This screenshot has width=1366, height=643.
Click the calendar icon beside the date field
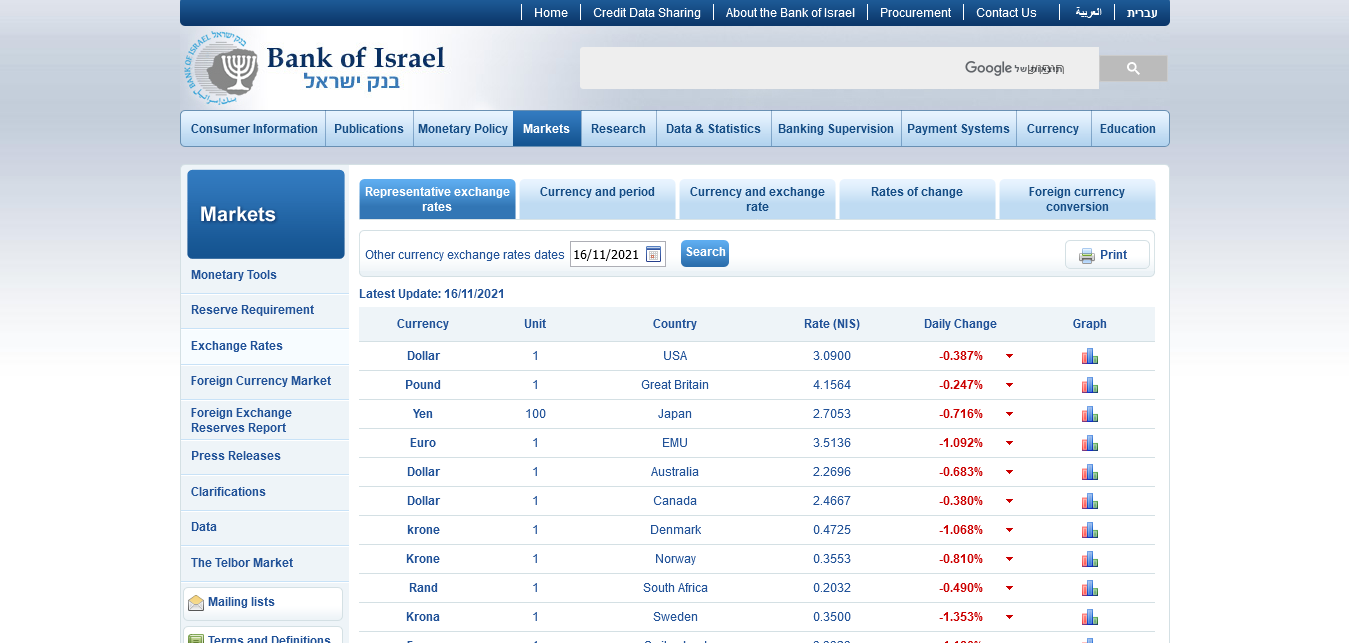click(x=653, y=255)
